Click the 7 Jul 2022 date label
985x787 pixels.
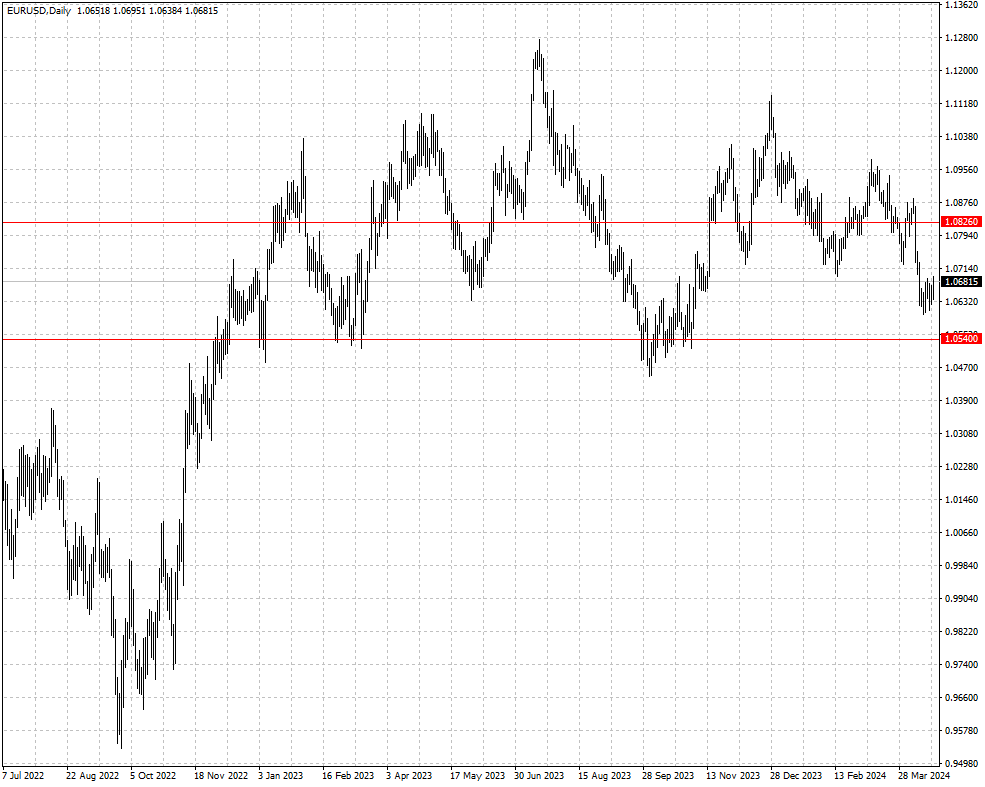click(x=23, y=776)
